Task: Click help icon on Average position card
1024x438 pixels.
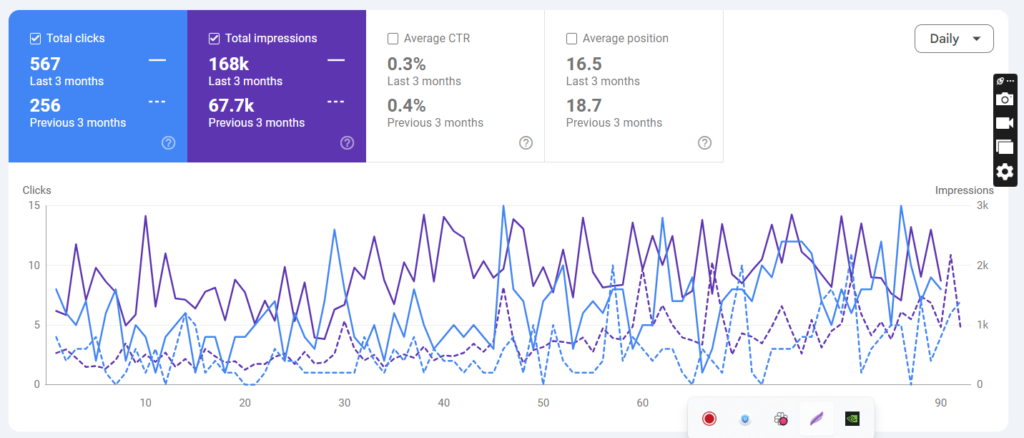Action: pyautogui.click(x=705, y=143)
